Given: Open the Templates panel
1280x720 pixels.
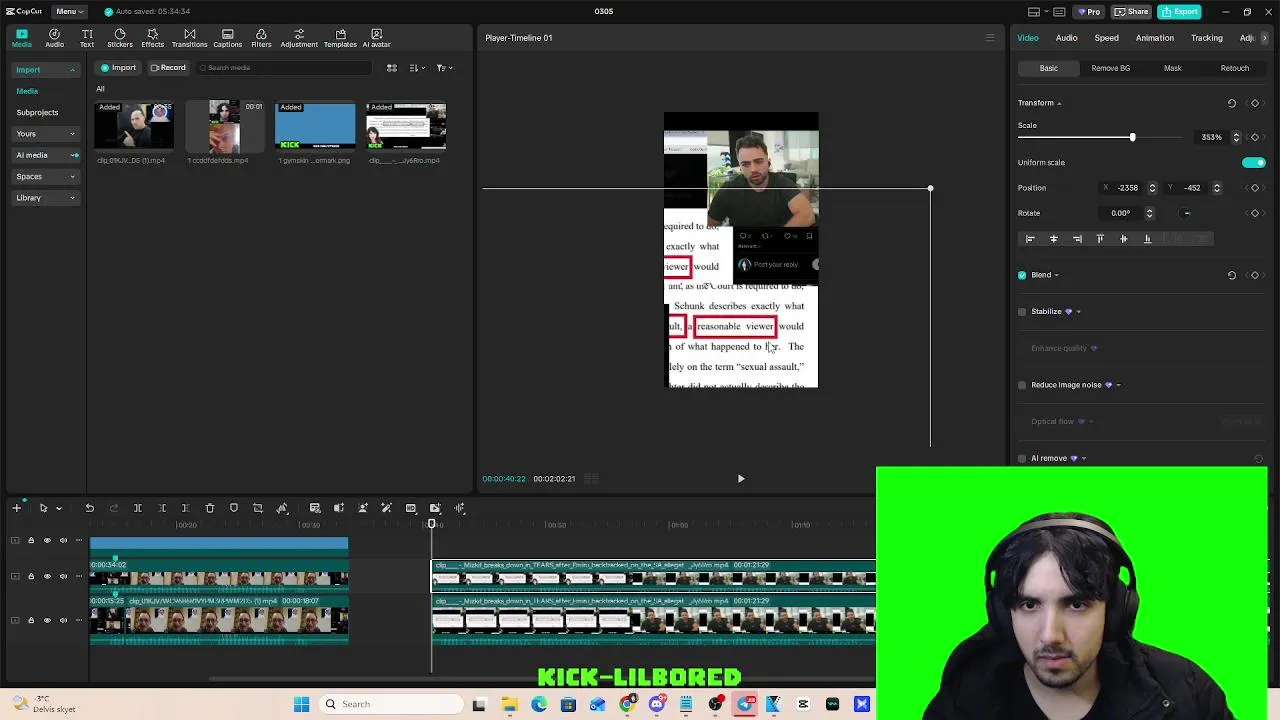Looking at the screenshot, I should [340, 38].
